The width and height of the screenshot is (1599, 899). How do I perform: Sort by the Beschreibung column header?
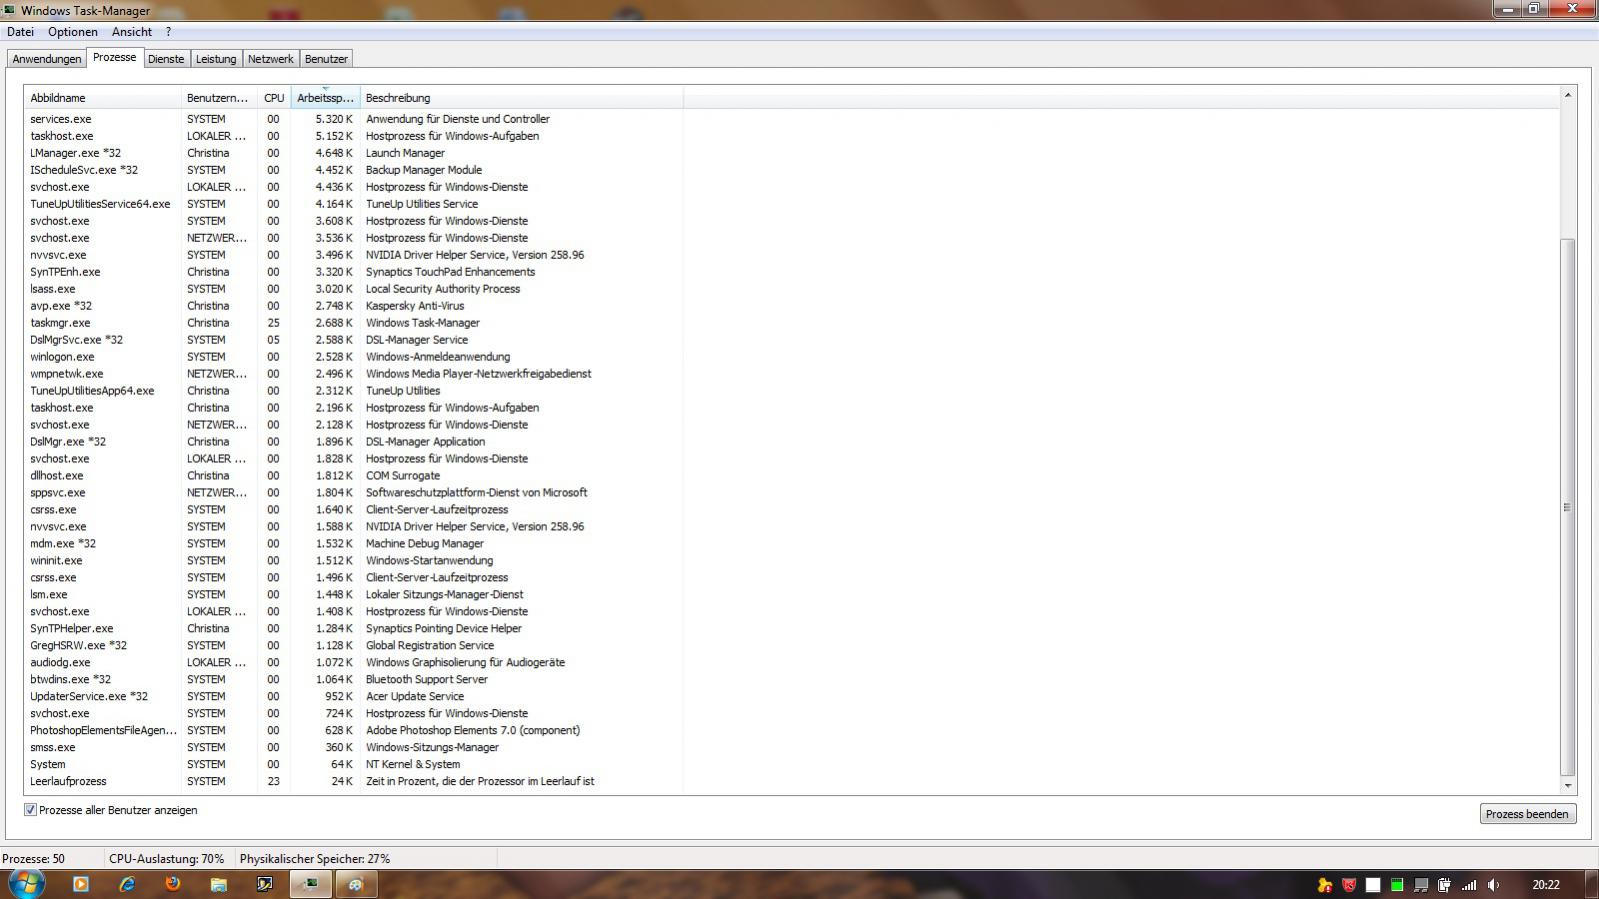click(x=521, y=98)
